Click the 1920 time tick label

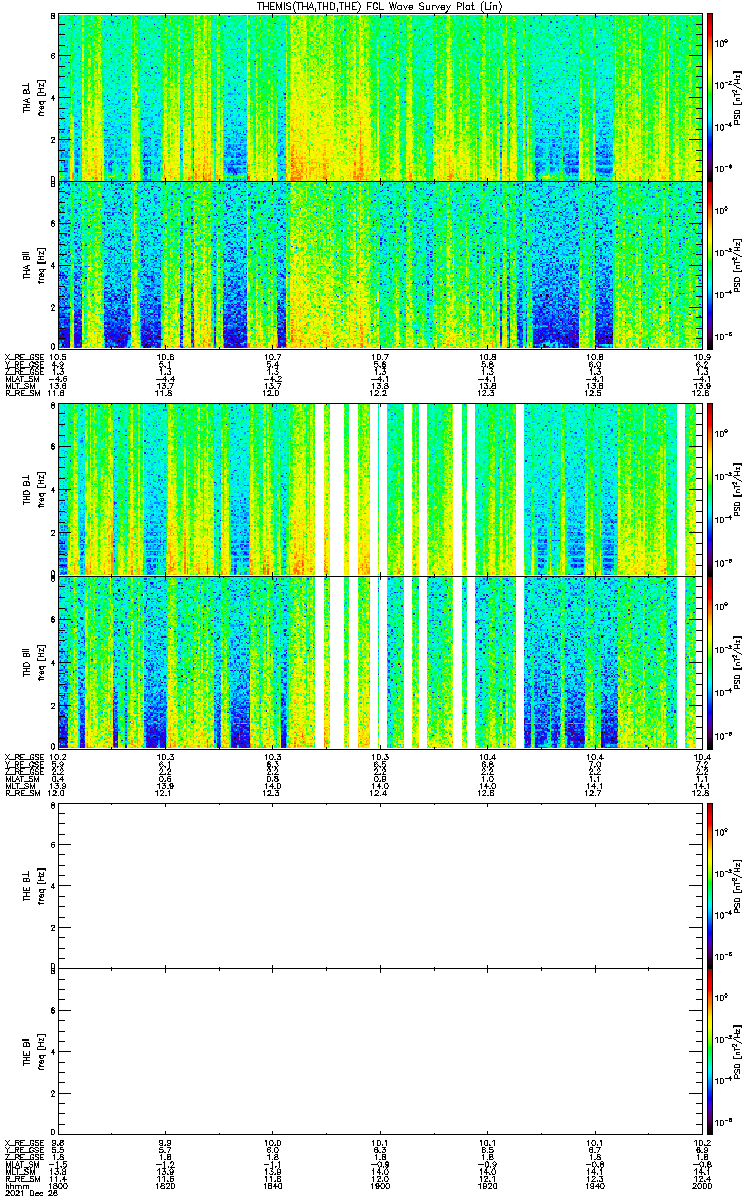487,1187
